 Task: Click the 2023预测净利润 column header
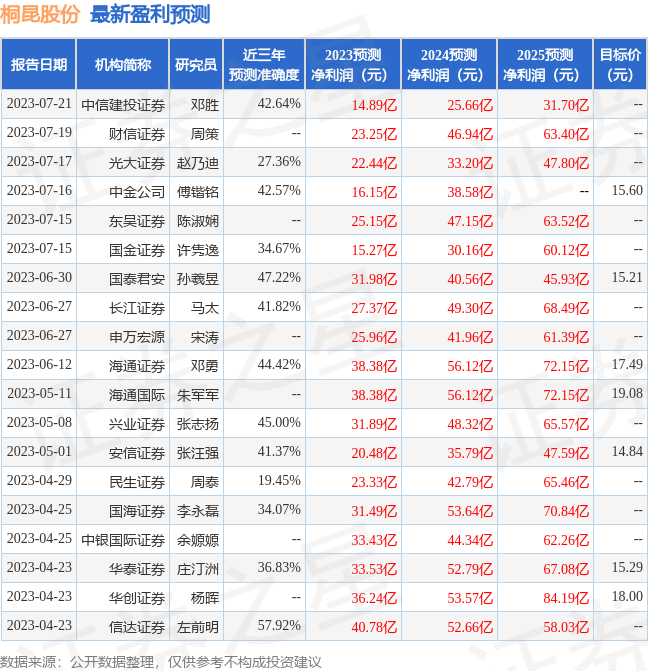pos(353,64)
